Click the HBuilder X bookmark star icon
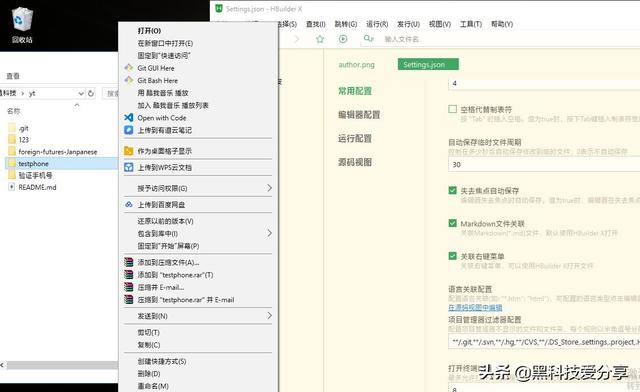The height and width of the screenshot is (392, 640). (x=320, y=39)
